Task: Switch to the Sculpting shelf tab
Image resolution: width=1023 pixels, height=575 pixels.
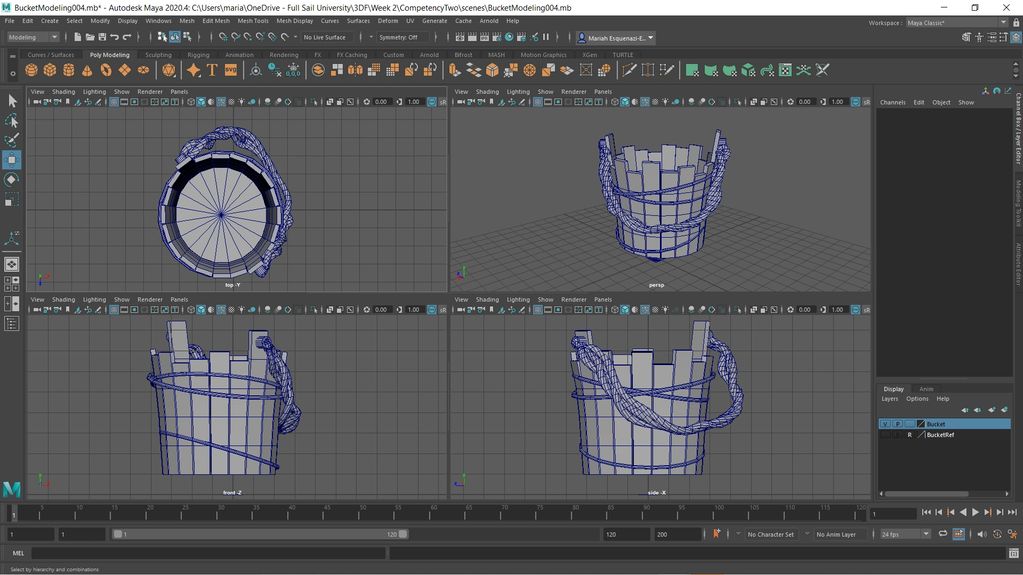Action: click(158, 55)
